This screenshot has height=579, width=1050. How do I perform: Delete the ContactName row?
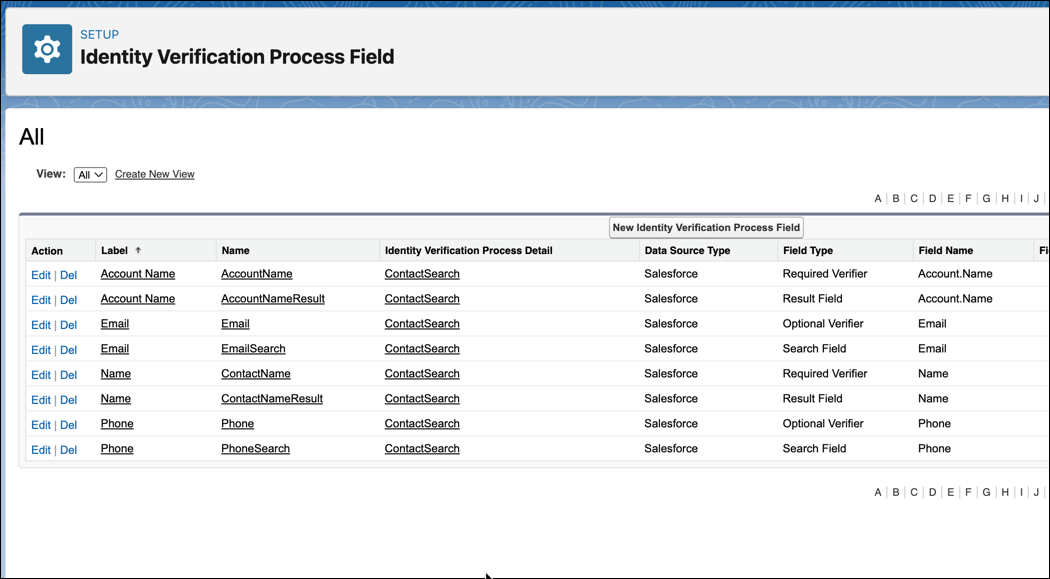coord(68,374)
